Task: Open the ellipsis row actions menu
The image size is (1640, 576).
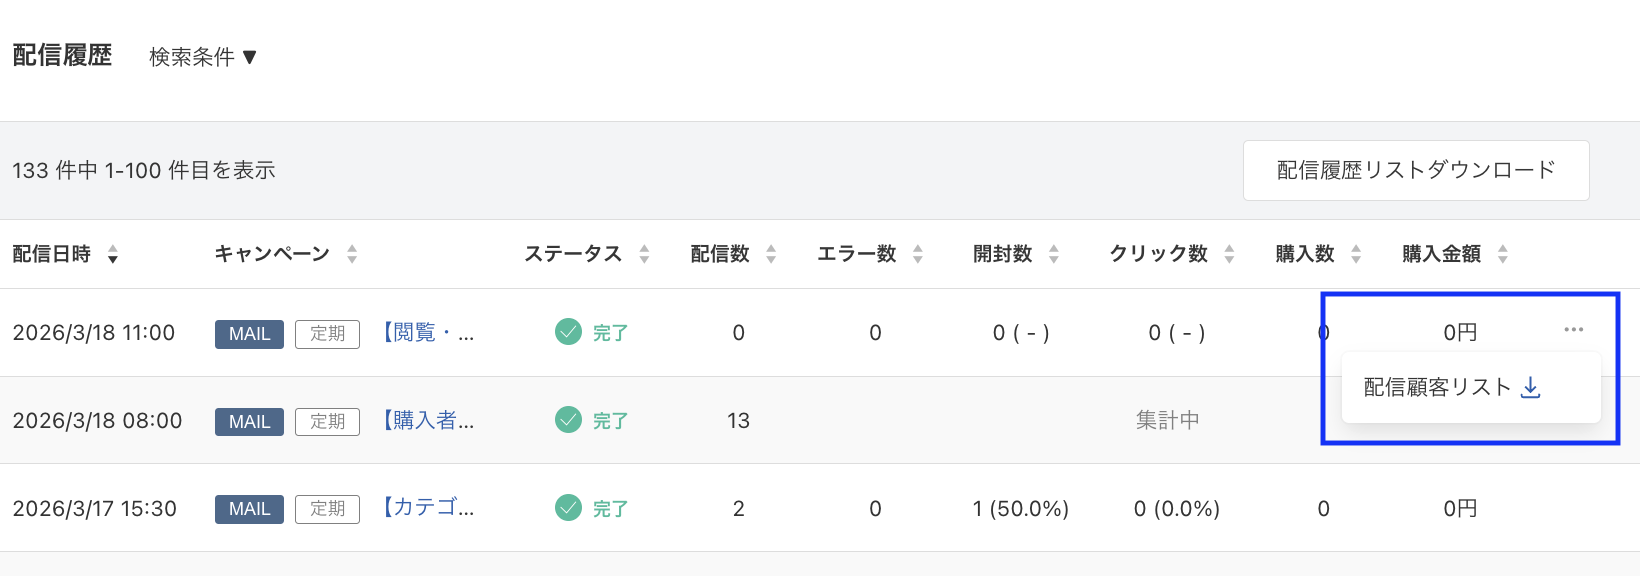Action: tap(1575, 331)
